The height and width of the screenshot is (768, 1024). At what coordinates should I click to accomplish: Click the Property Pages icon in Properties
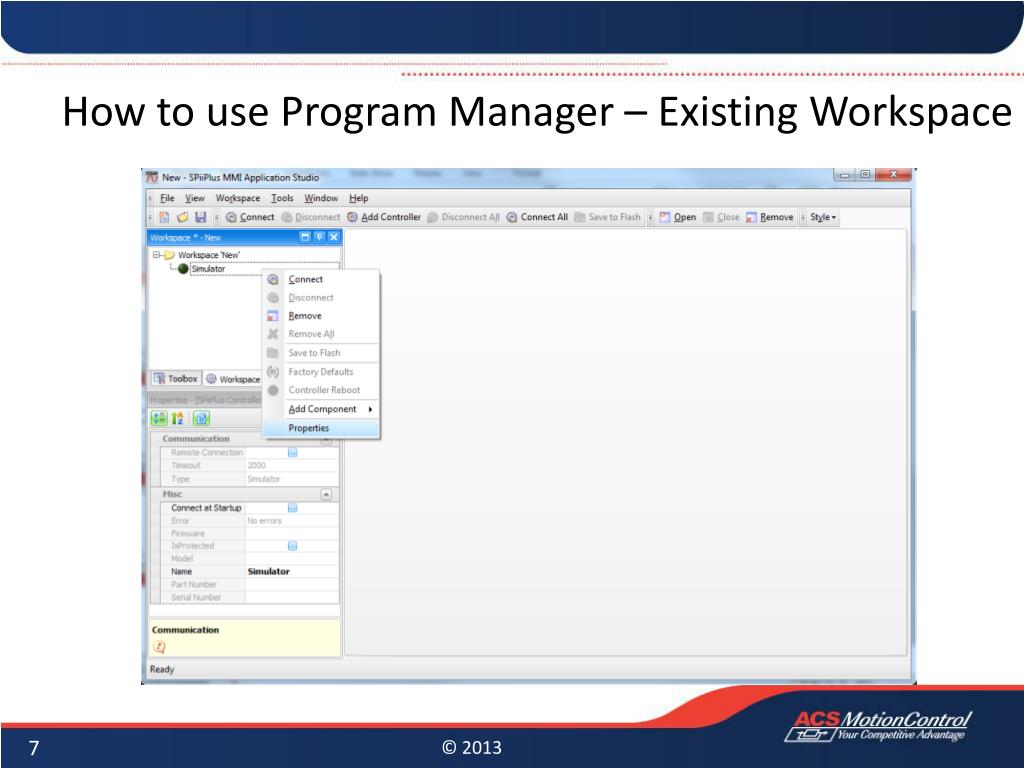(201, 418)
